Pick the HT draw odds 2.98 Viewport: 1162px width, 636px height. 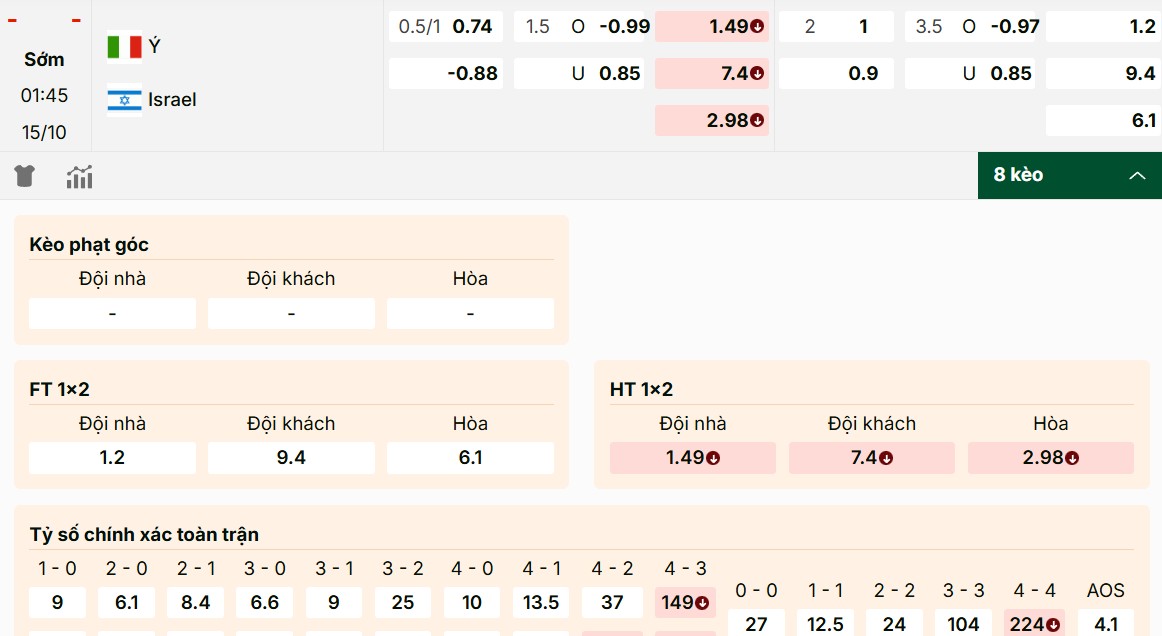click(x=1050, y=458)
